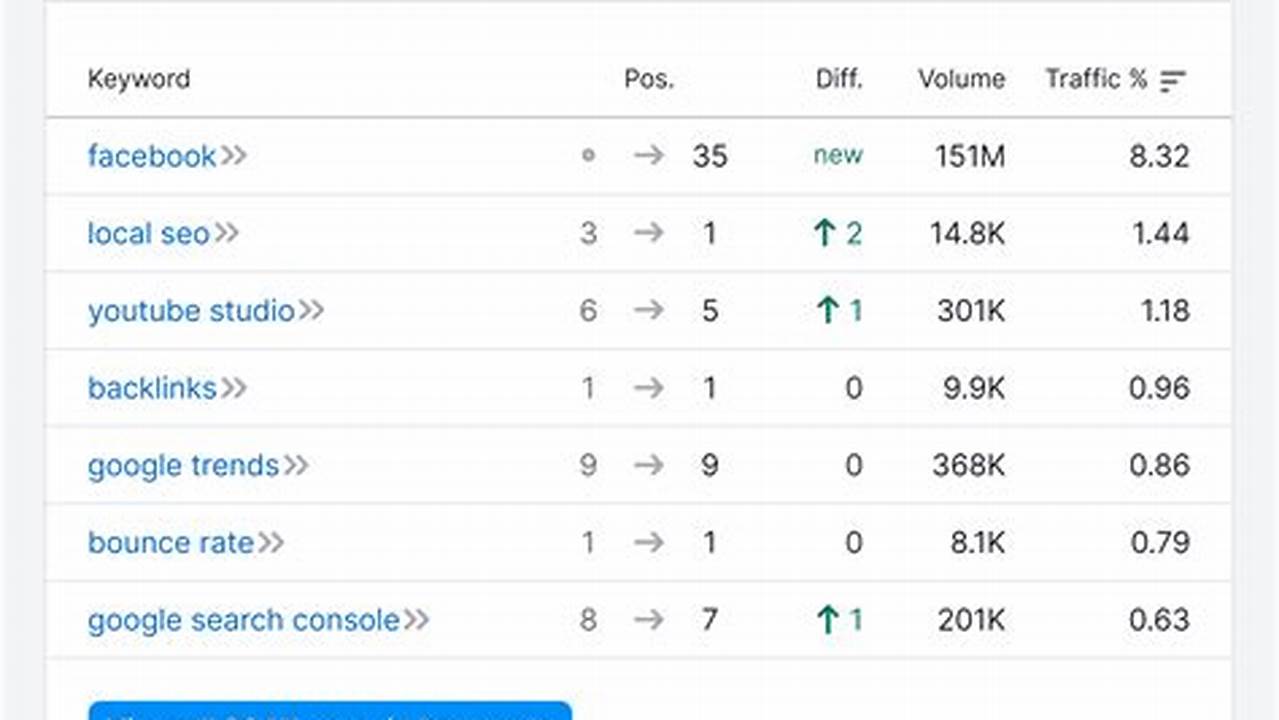
Task: Click the 'new' label in facebook row
Action: tap(838, 156)
